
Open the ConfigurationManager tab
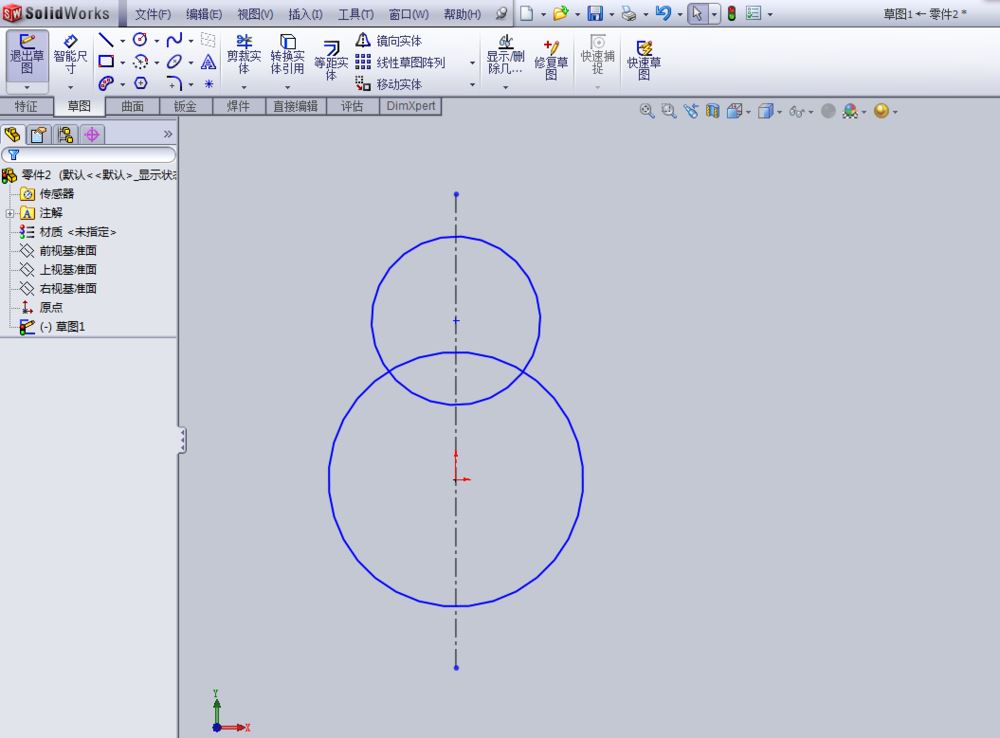[x=65, y=135]
